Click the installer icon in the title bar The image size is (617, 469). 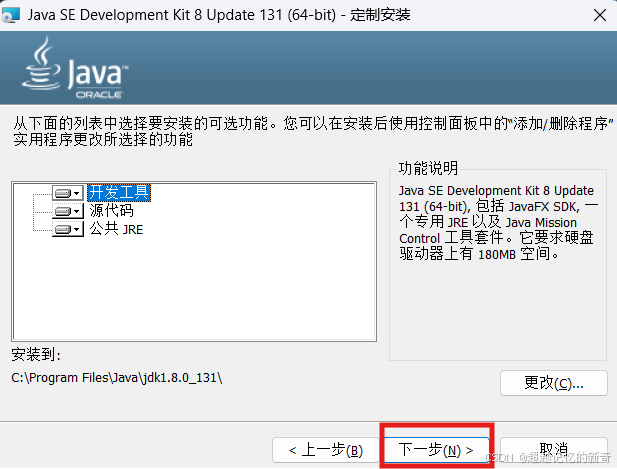[x=11, y=15]
